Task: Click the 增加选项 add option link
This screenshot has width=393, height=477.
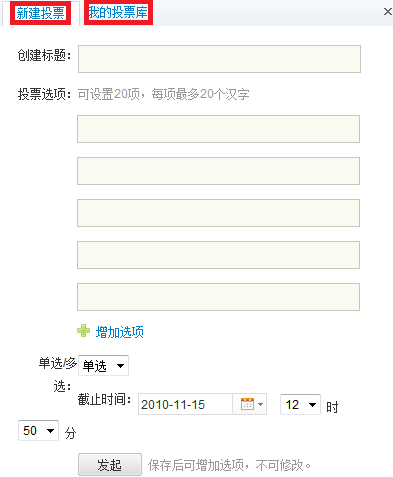Action: (120, 332)
